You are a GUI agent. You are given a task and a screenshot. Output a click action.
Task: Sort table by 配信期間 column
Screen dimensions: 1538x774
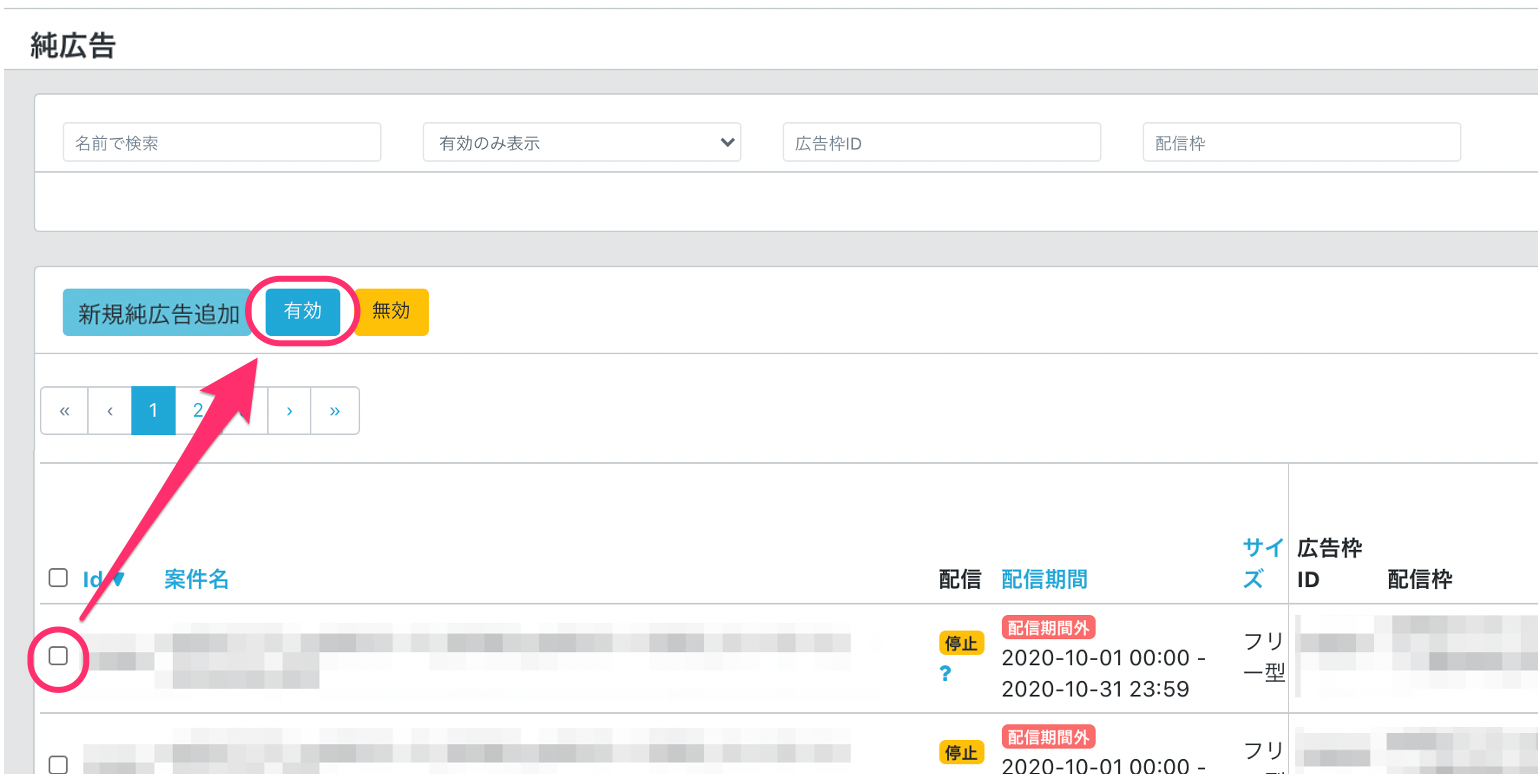pyautogui.click(x=1044, y=579)
